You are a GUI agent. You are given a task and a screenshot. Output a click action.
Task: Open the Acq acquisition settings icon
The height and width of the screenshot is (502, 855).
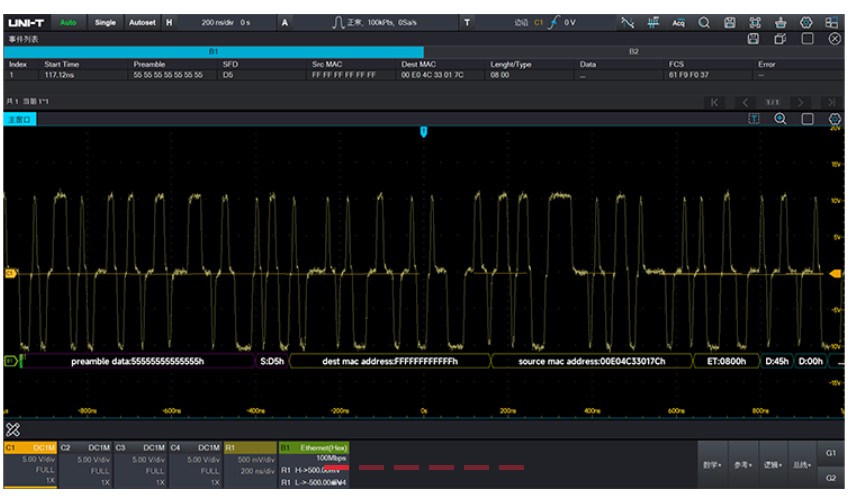(x=678, y=22)
